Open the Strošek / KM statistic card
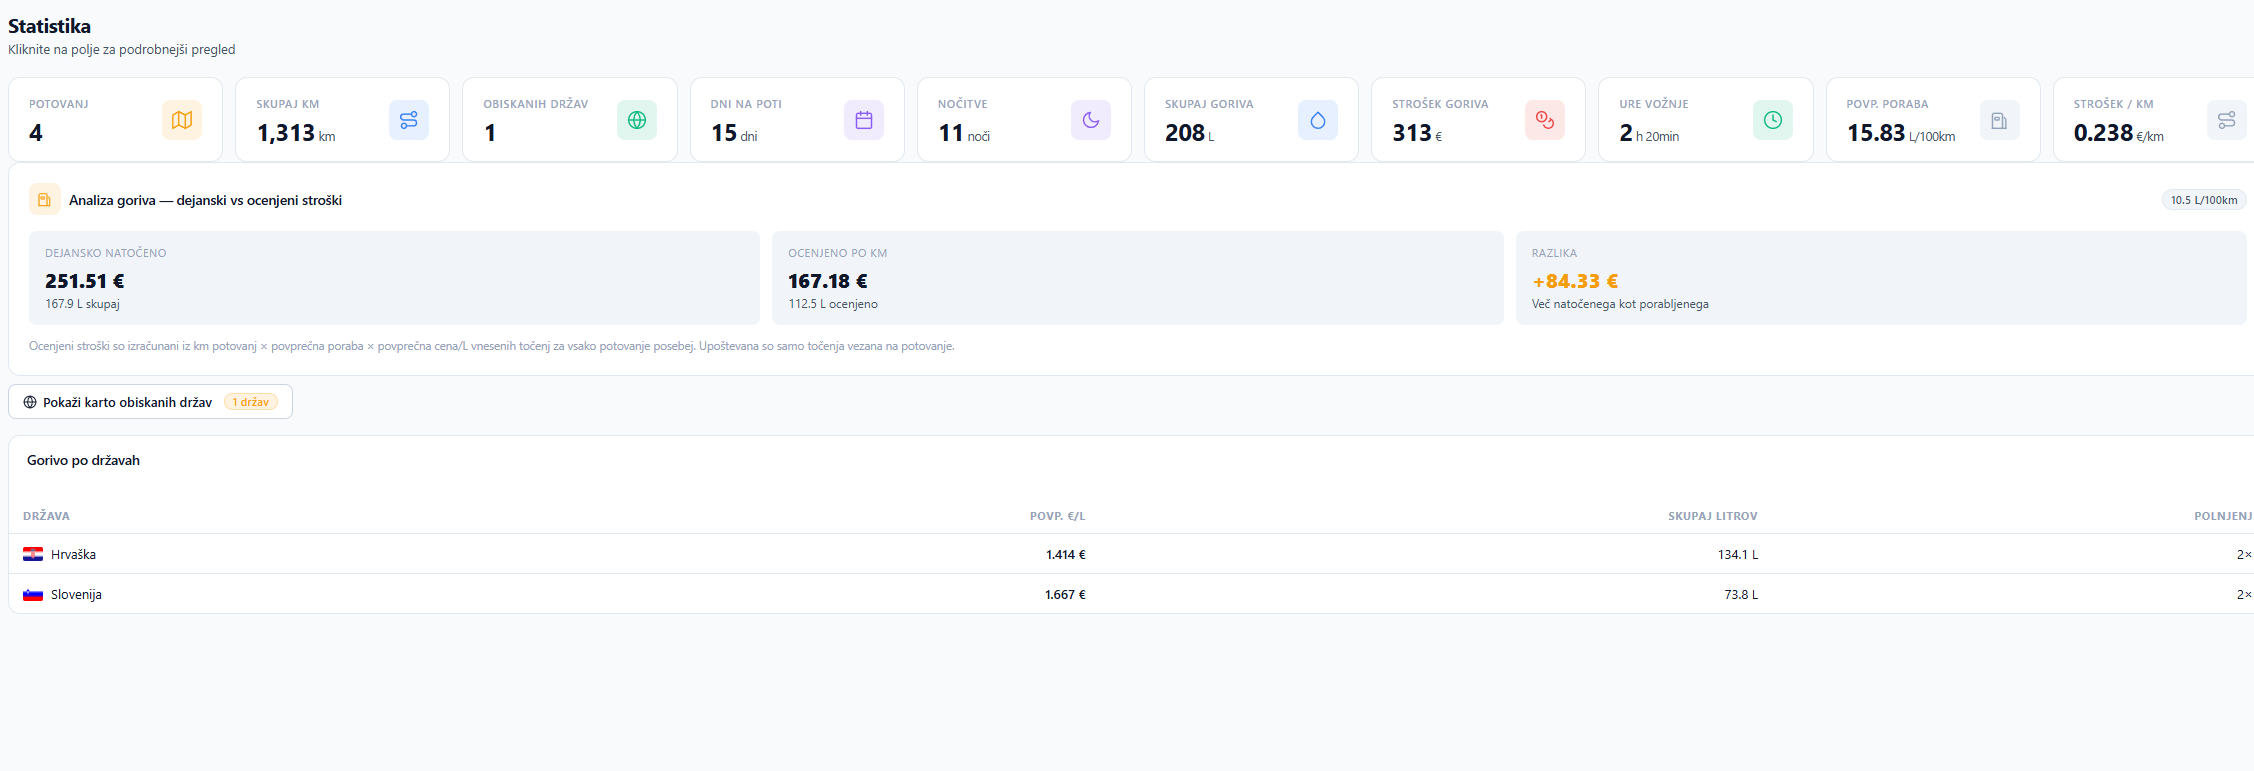This screenshot has height=771, width=2254. tap(2150, 120)
